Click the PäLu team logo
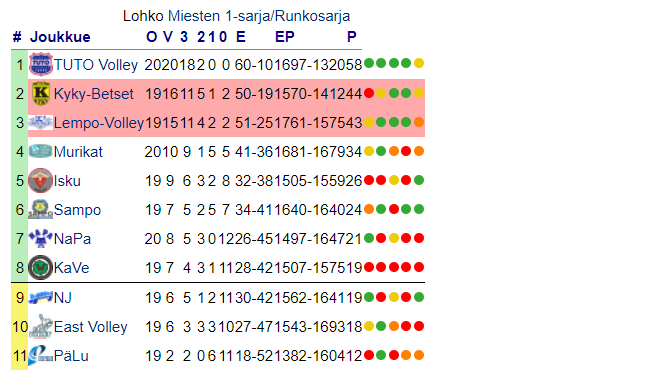This screenshot has width=657, height=372. pyautogui.click(x=41, y=356)
